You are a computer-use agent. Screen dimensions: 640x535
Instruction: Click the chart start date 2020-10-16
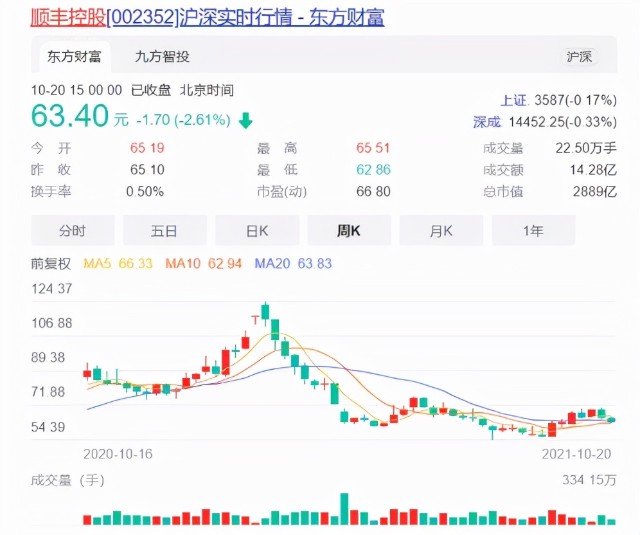[118, 454]
